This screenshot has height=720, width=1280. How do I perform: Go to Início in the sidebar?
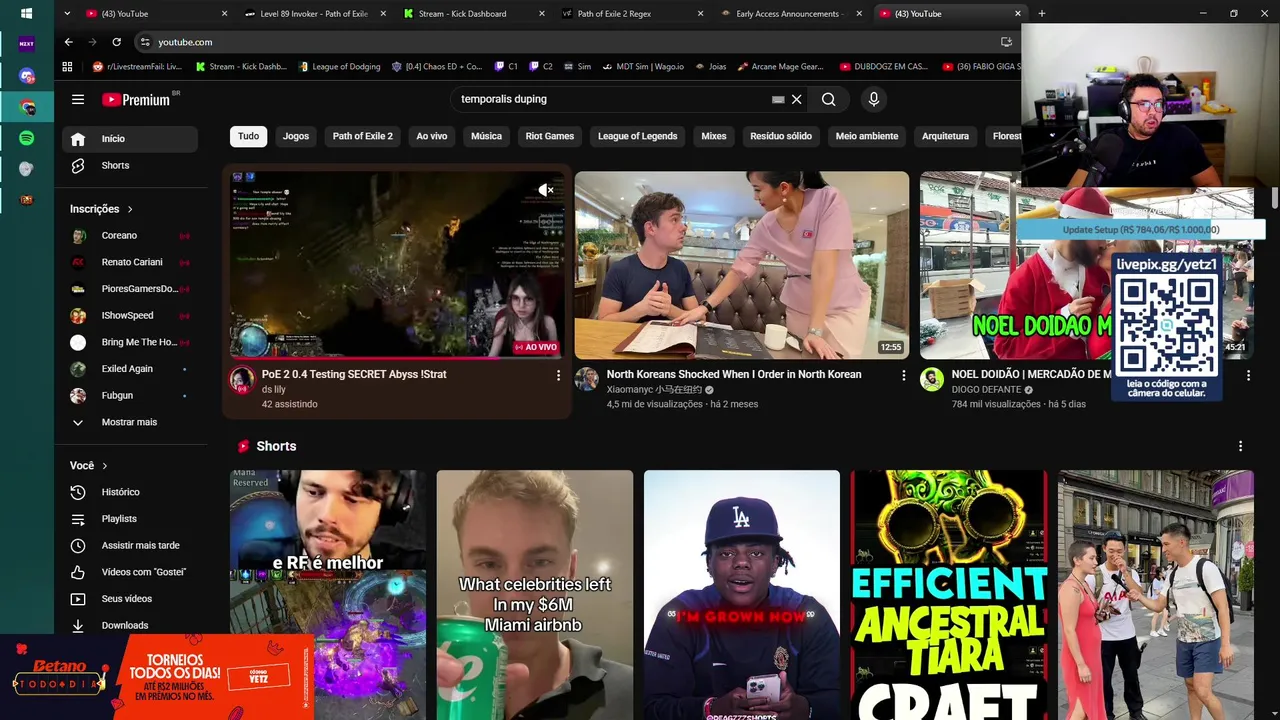130,139
